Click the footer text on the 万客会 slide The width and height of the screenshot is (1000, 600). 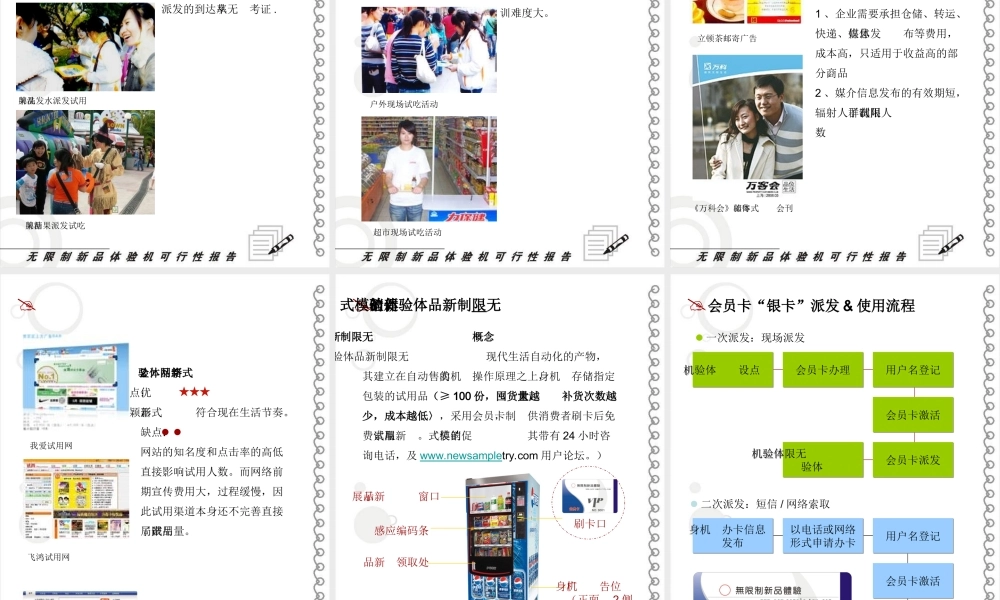tap(802, 256)
